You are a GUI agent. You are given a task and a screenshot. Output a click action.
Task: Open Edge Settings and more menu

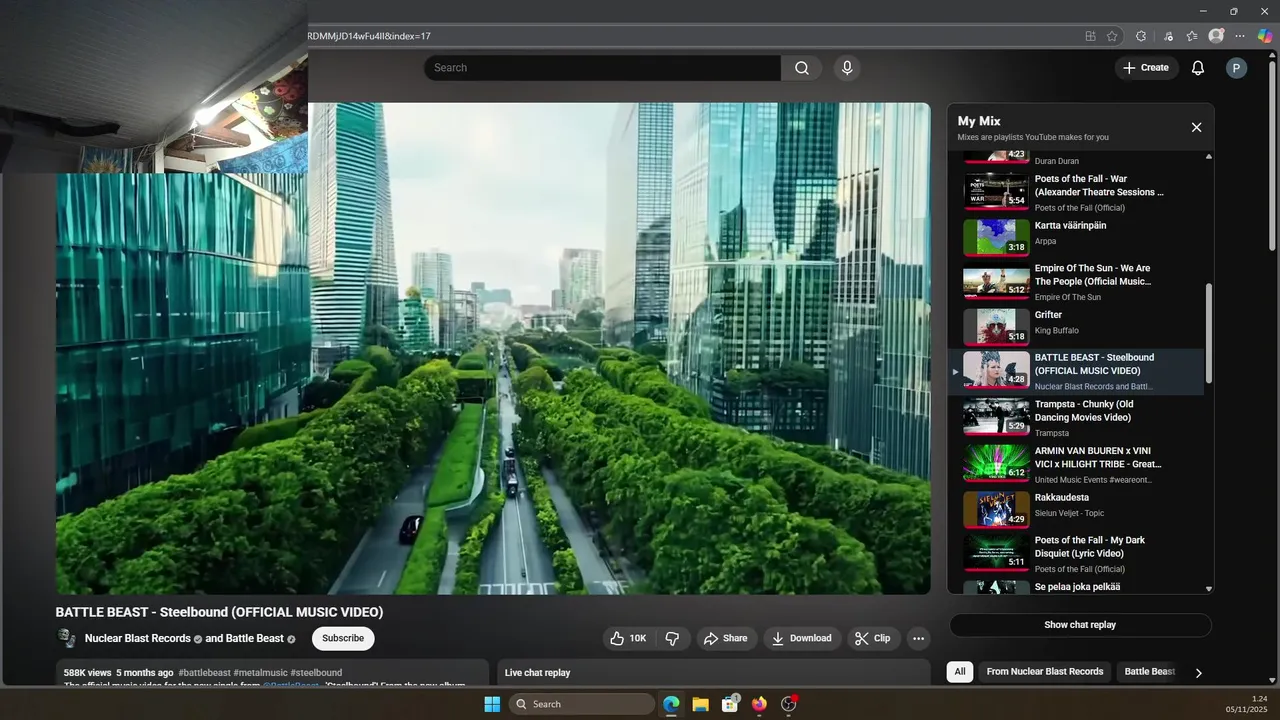click(1240, 36)
